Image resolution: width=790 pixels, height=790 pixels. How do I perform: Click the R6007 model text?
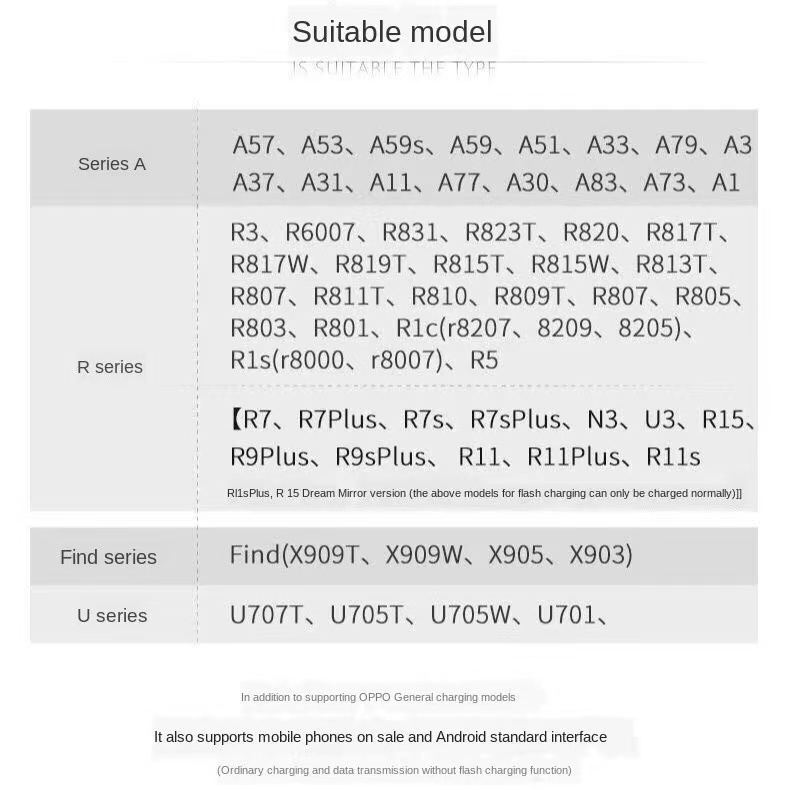[320, 233]
